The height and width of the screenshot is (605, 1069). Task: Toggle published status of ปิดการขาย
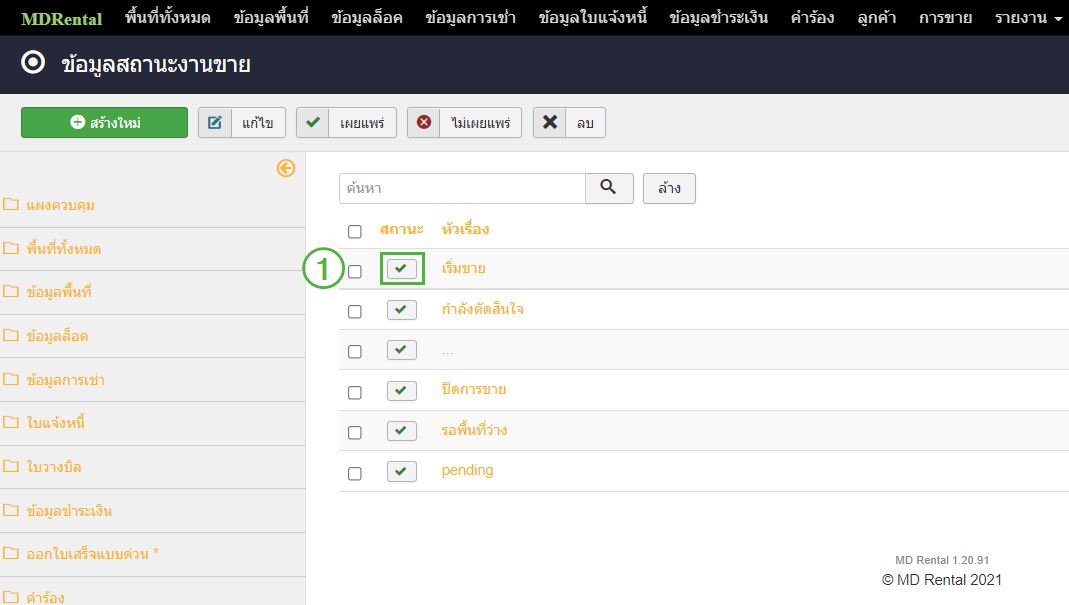coord(402,391)
